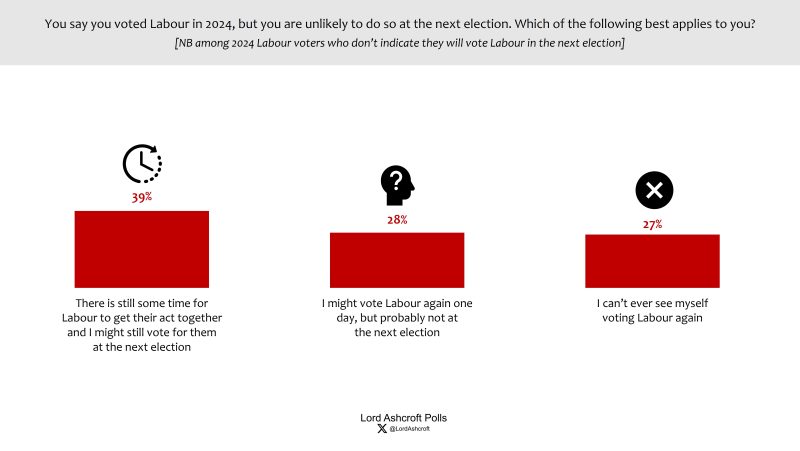Screen dimensions: 800x451
Task: Click the X logo beside @LordAshcroft
Action: click(x=382, y=429)
